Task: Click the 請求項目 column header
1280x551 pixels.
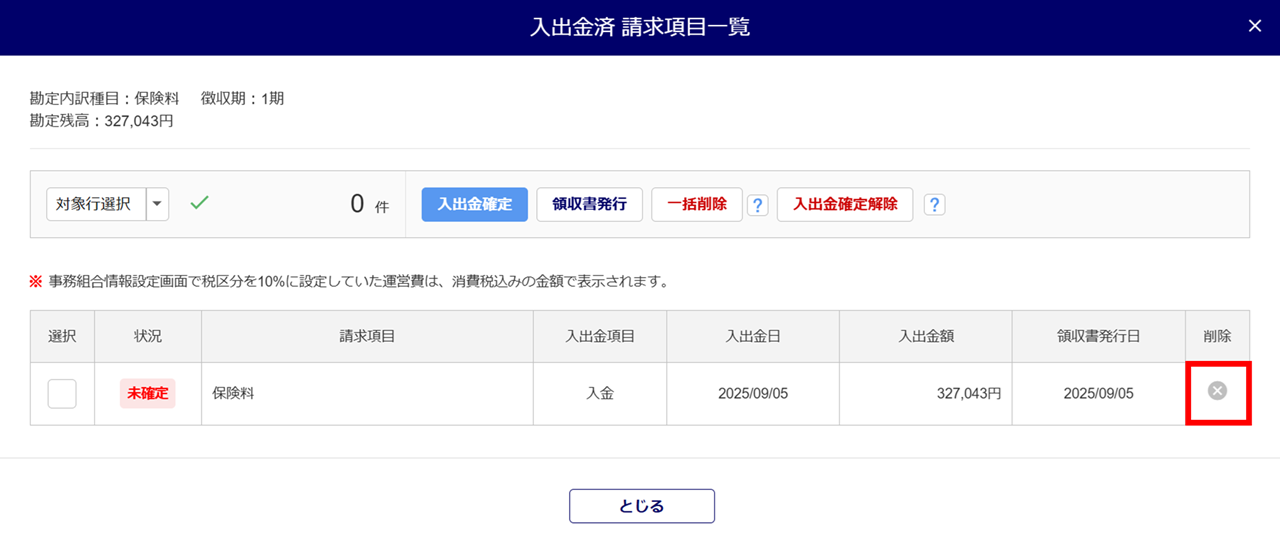Action: point(367,336)
